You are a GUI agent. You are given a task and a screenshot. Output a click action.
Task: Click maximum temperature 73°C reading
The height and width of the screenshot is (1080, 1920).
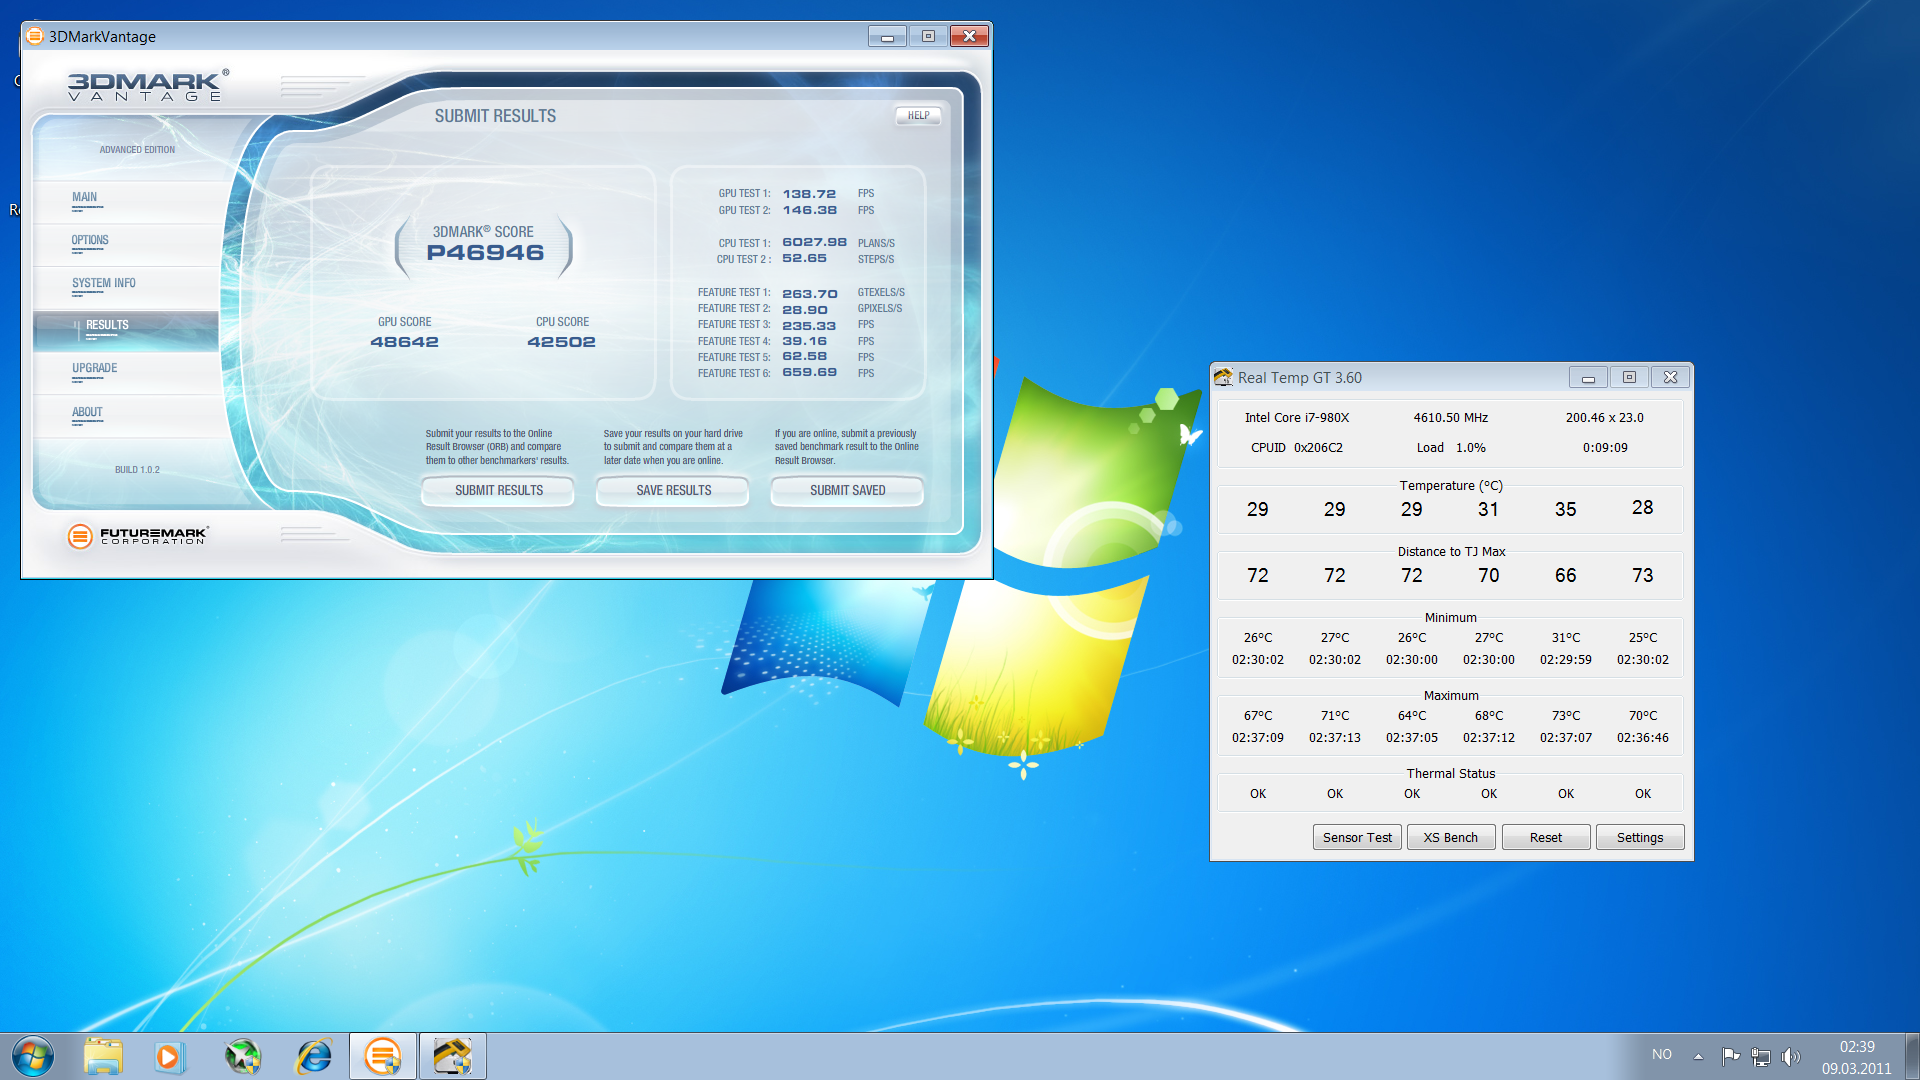(x=1565, y=716)
